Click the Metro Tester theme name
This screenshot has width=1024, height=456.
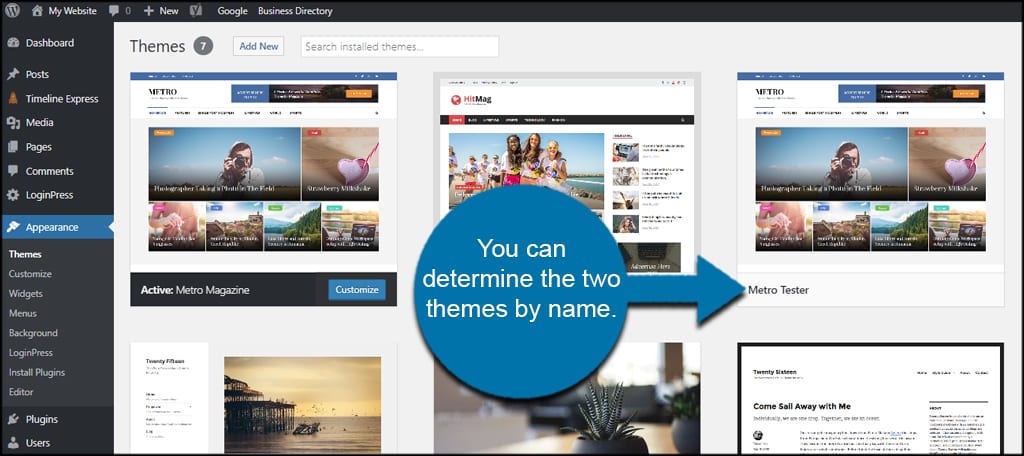(x=778, y=290)
